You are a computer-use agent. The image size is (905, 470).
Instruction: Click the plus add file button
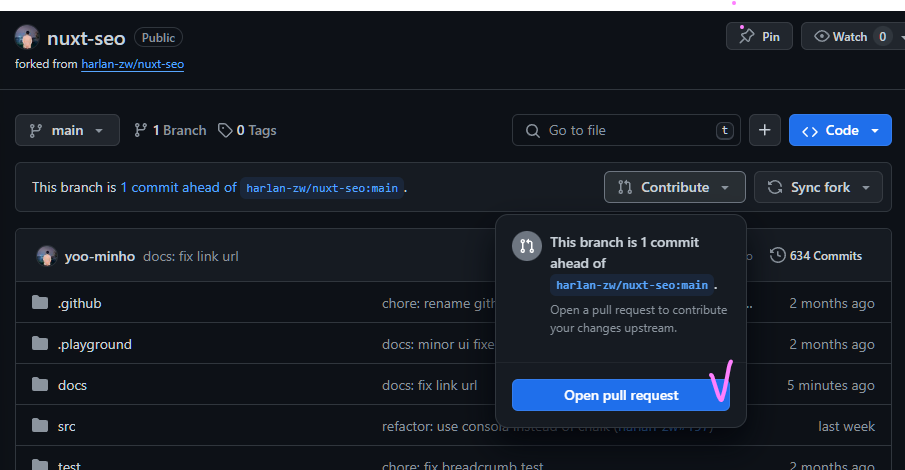pos(765,130)
